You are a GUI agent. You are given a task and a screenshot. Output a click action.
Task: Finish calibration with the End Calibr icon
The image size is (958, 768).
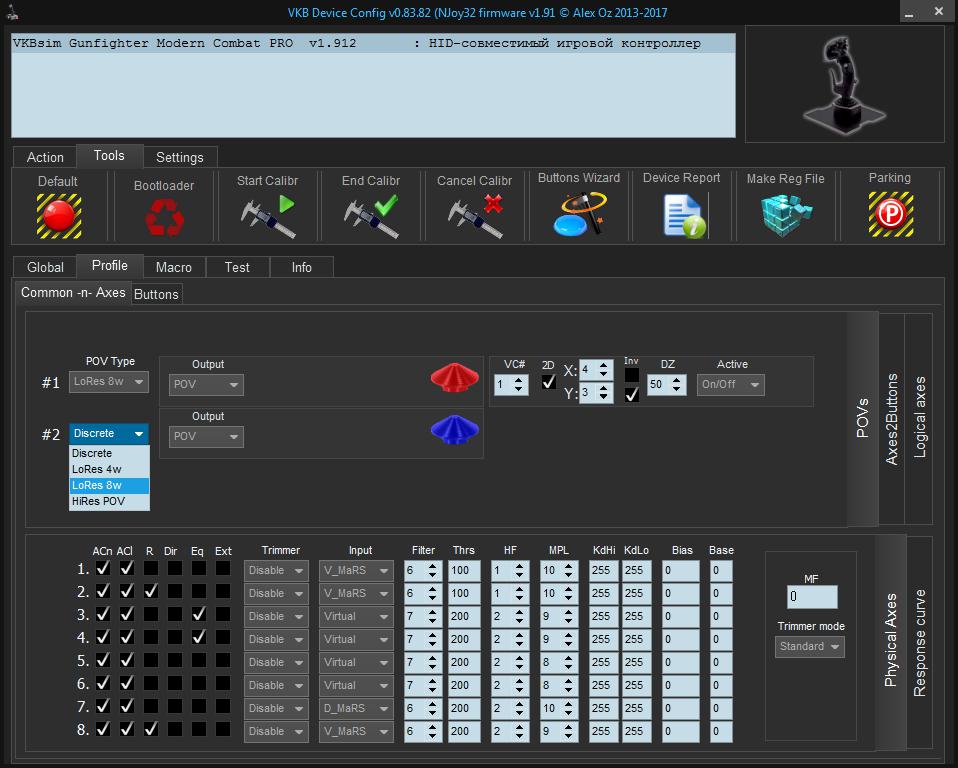[x=371, y=216]
